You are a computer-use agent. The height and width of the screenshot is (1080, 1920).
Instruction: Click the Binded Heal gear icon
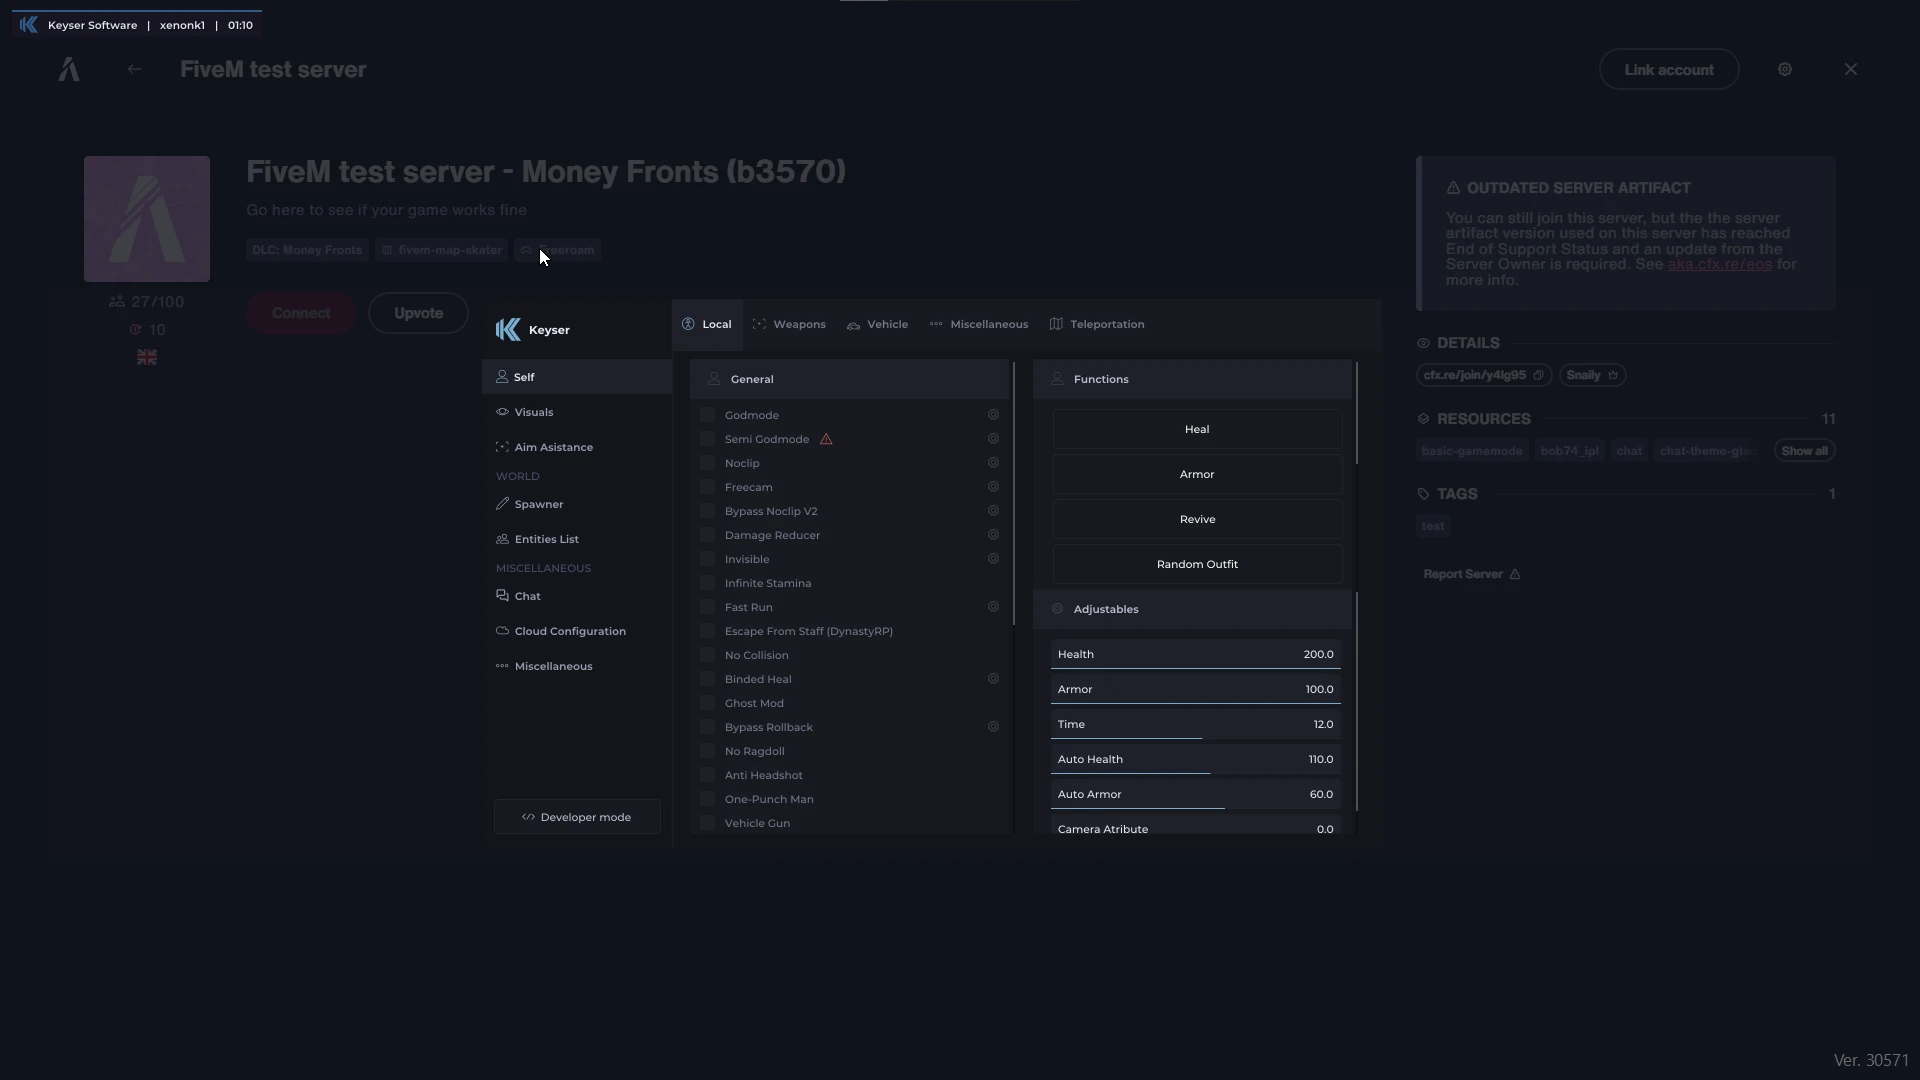993,679
